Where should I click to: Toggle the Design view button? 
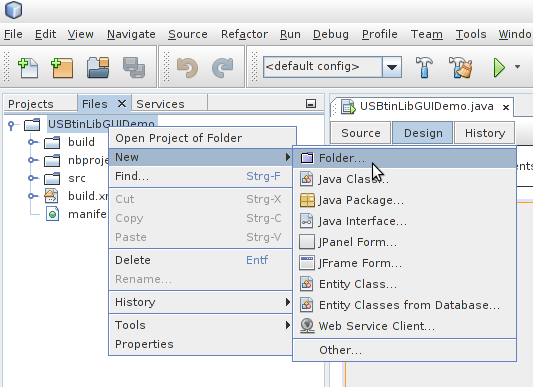423,133
